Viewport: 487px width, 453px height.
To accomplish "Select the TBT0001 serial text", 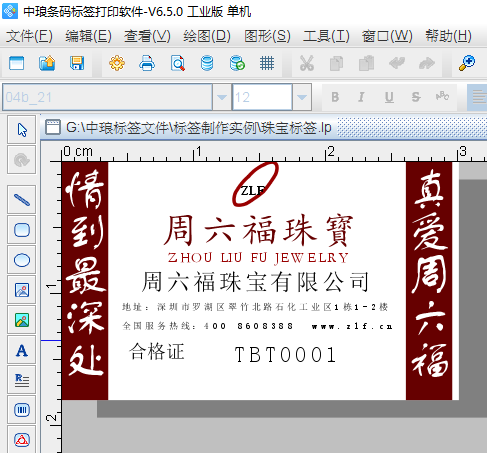I will pos(285,354).
